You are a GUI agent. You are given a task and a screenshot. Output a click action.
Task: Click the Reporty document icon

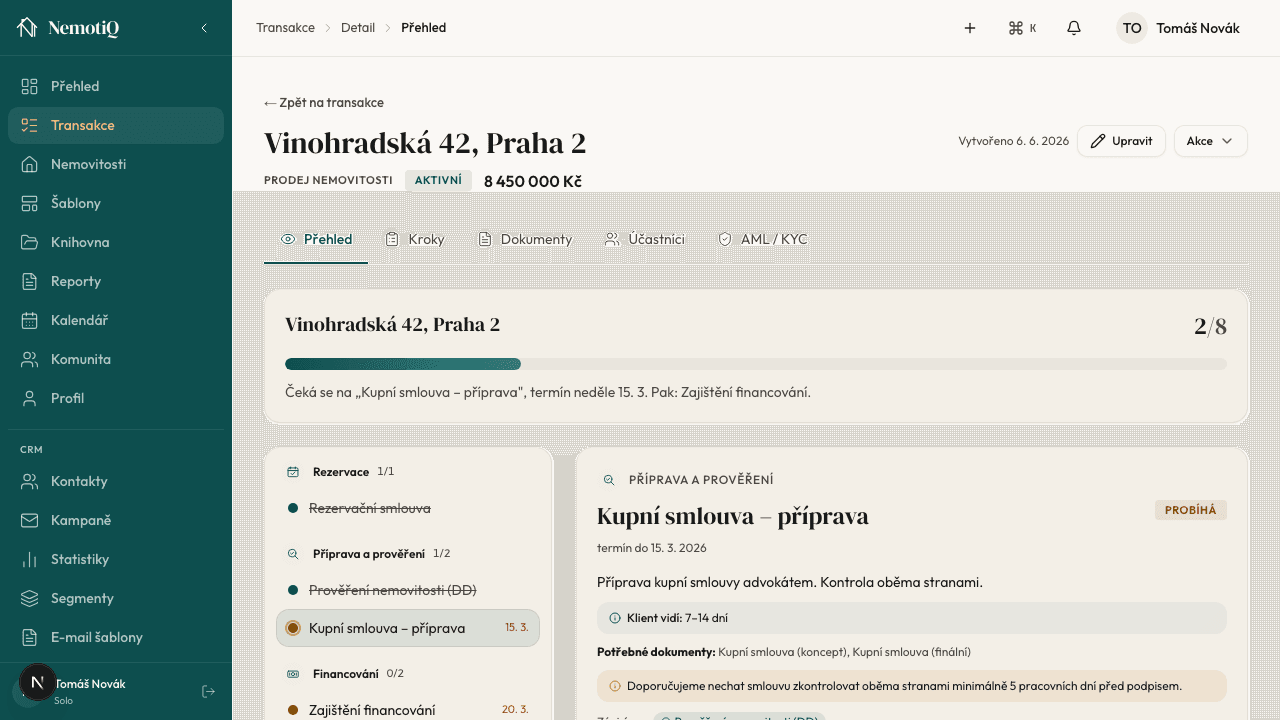(30, 281)
